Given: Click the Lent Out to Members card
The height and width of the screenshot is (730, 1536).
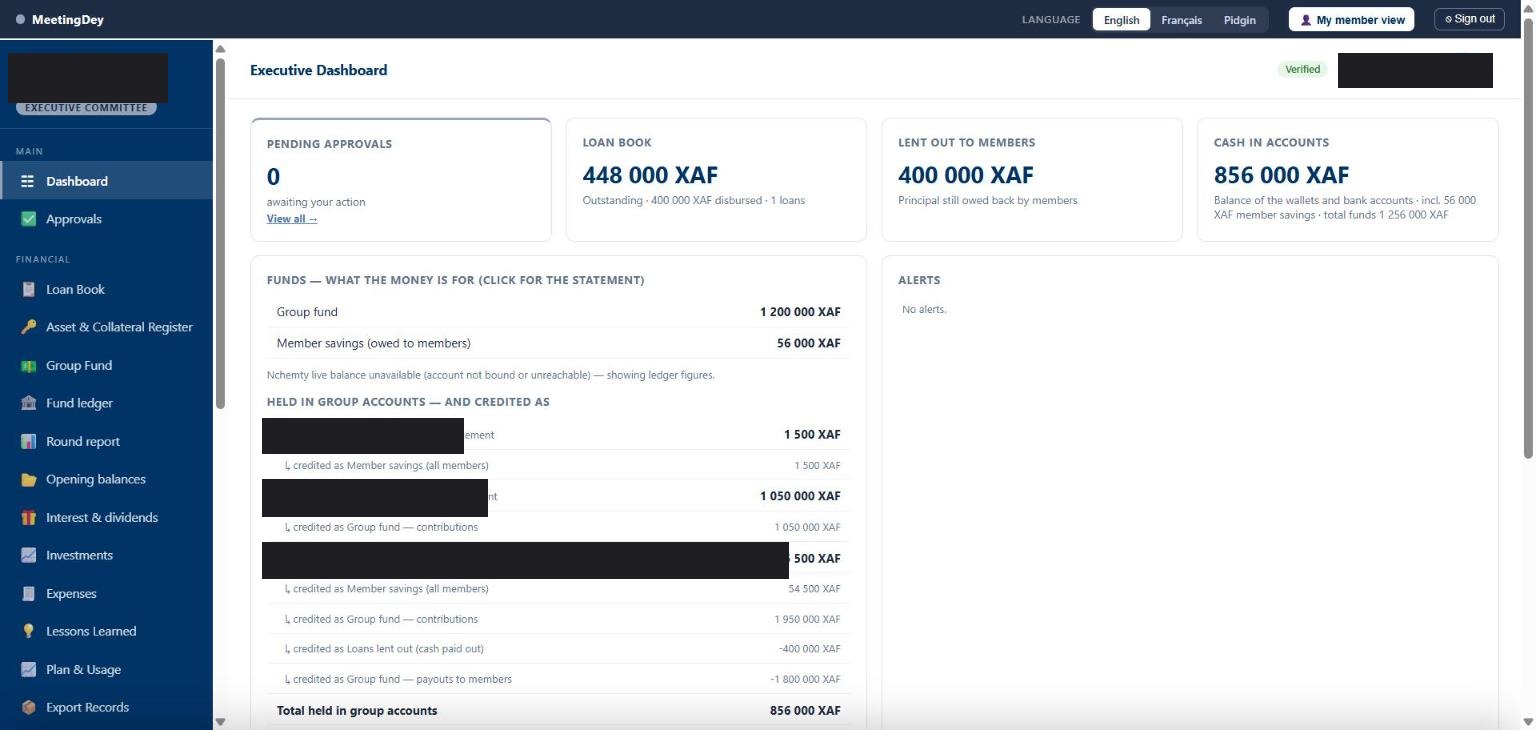Looking at the screenshot, I should 1031,180.
